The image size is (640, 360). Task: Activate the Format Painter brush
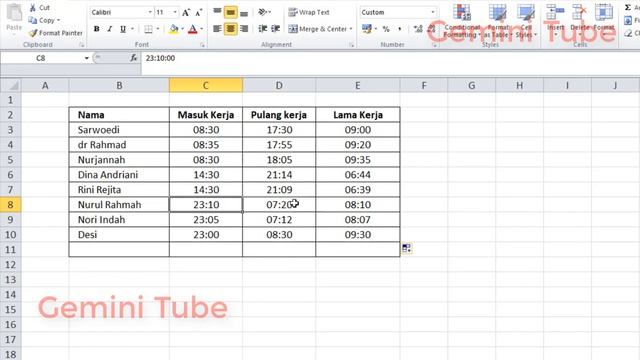[33, 33]
